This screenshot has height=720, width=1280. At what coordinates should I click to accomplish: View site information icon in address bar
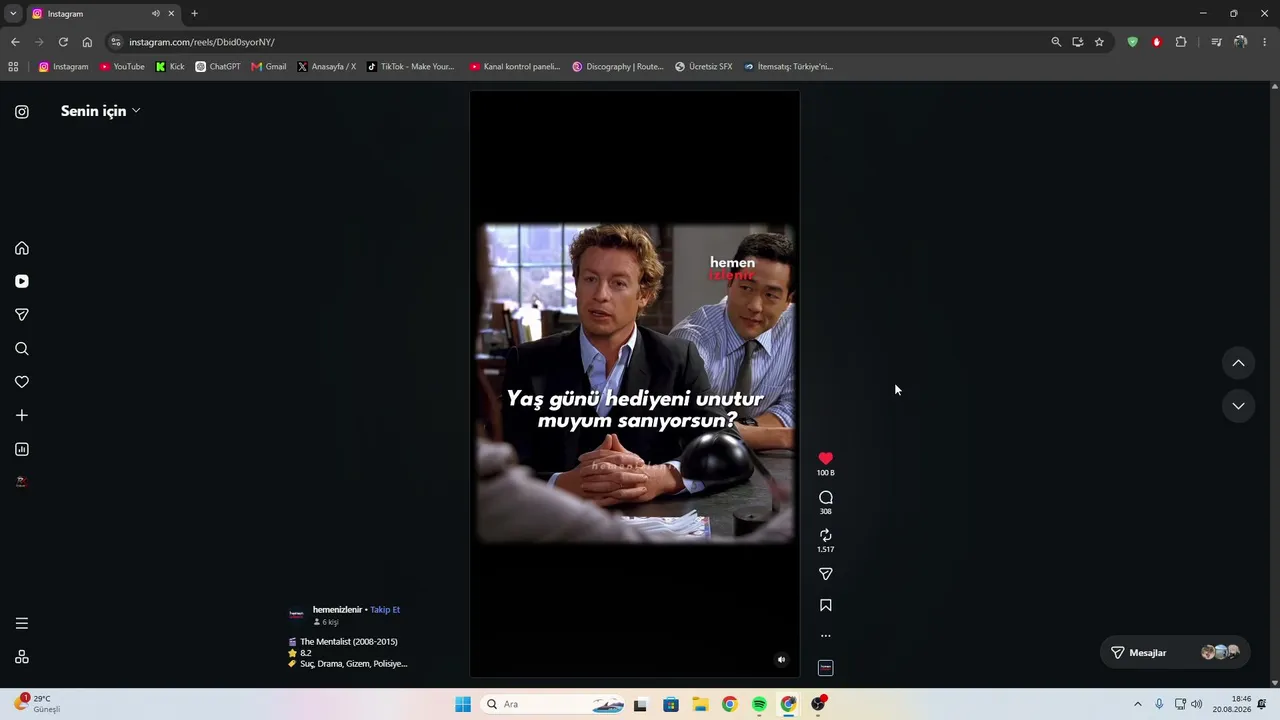tap(116, 42)
